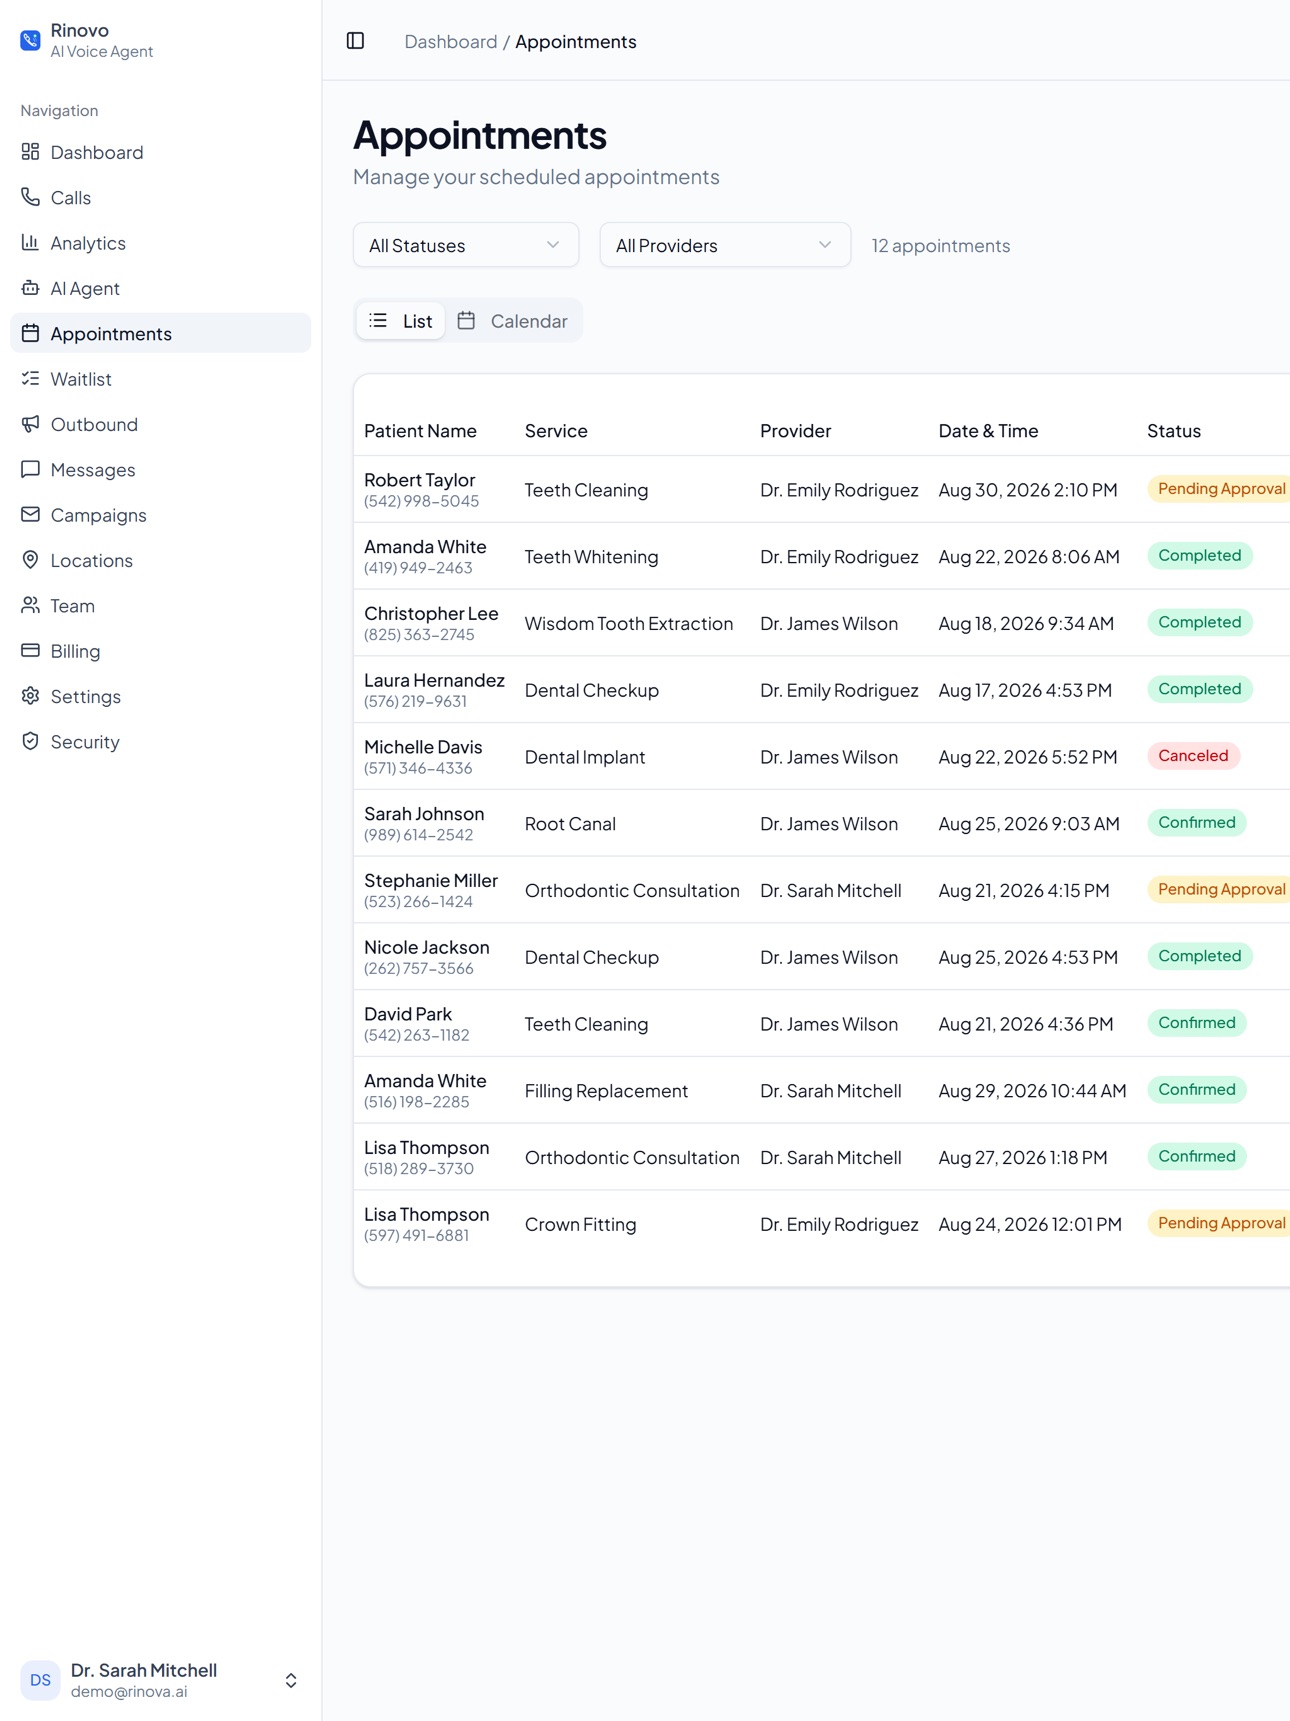Open Dashboard in the sidebar navigation
Image resolution: width=1290 pixels, height=1721 pixels.
coord(160,152)
